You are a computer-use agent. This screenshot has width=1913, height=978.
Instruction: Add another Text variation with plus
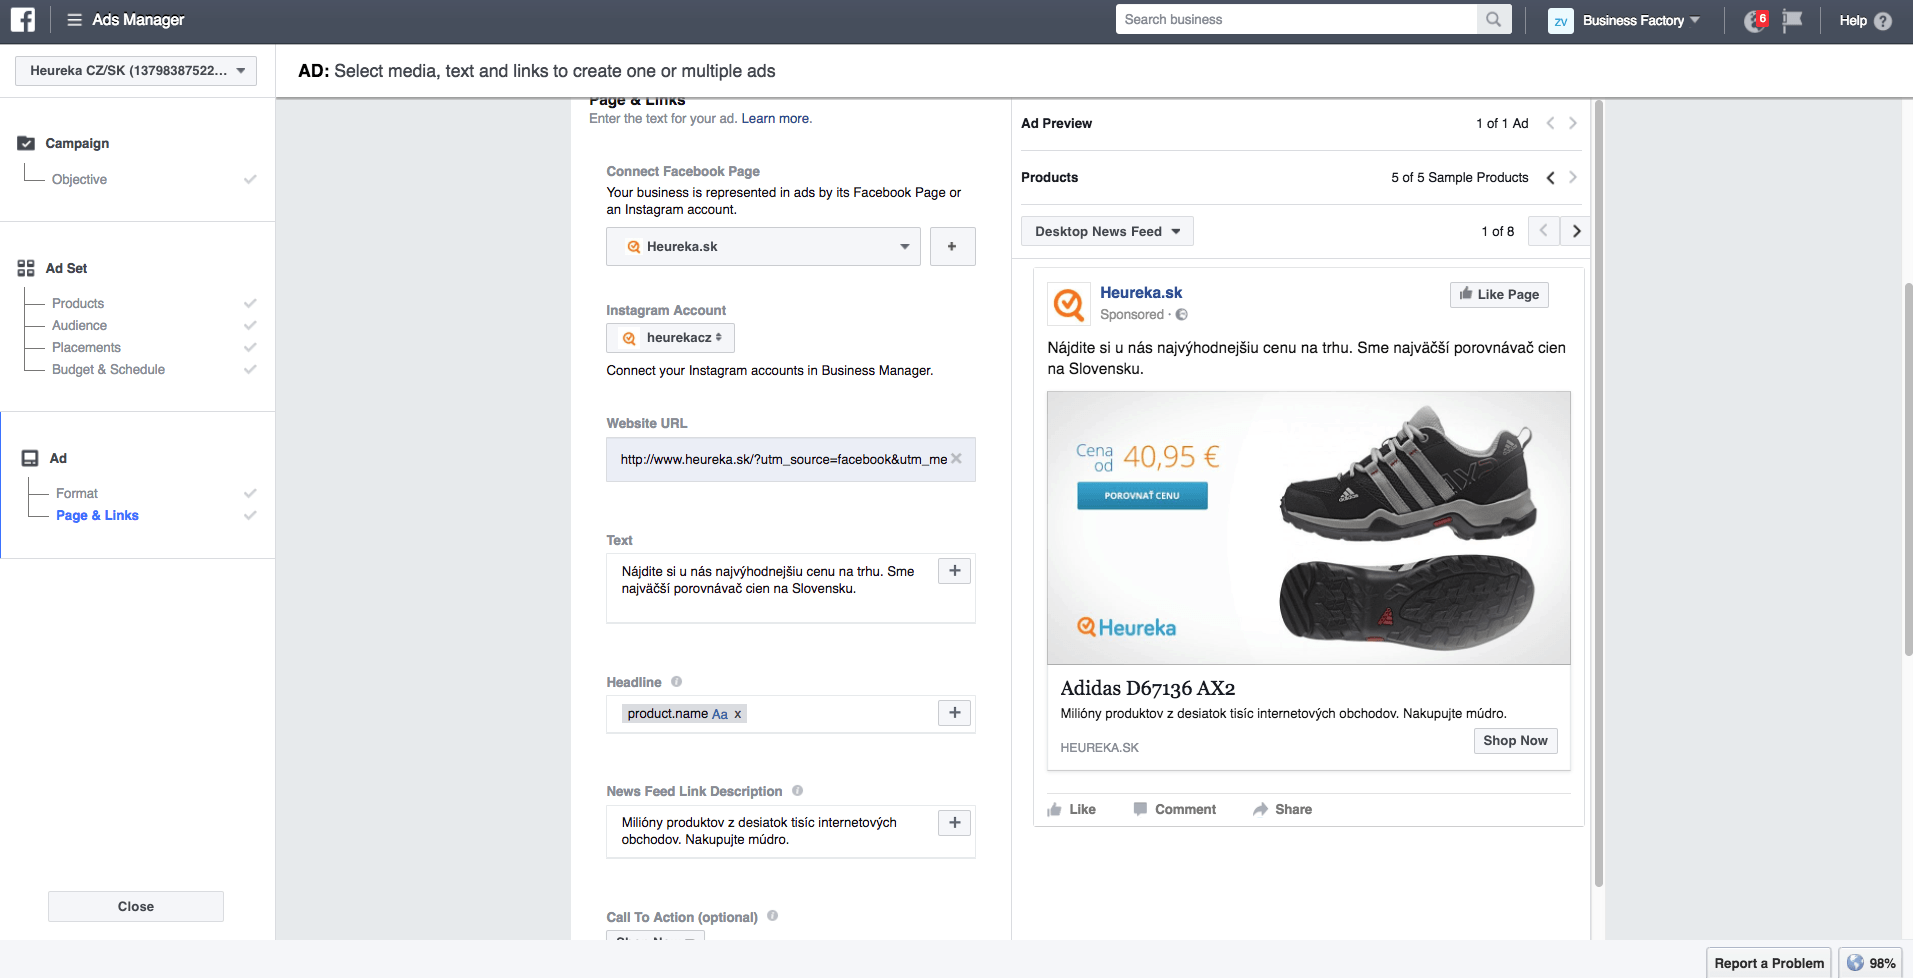coord(955,571)
